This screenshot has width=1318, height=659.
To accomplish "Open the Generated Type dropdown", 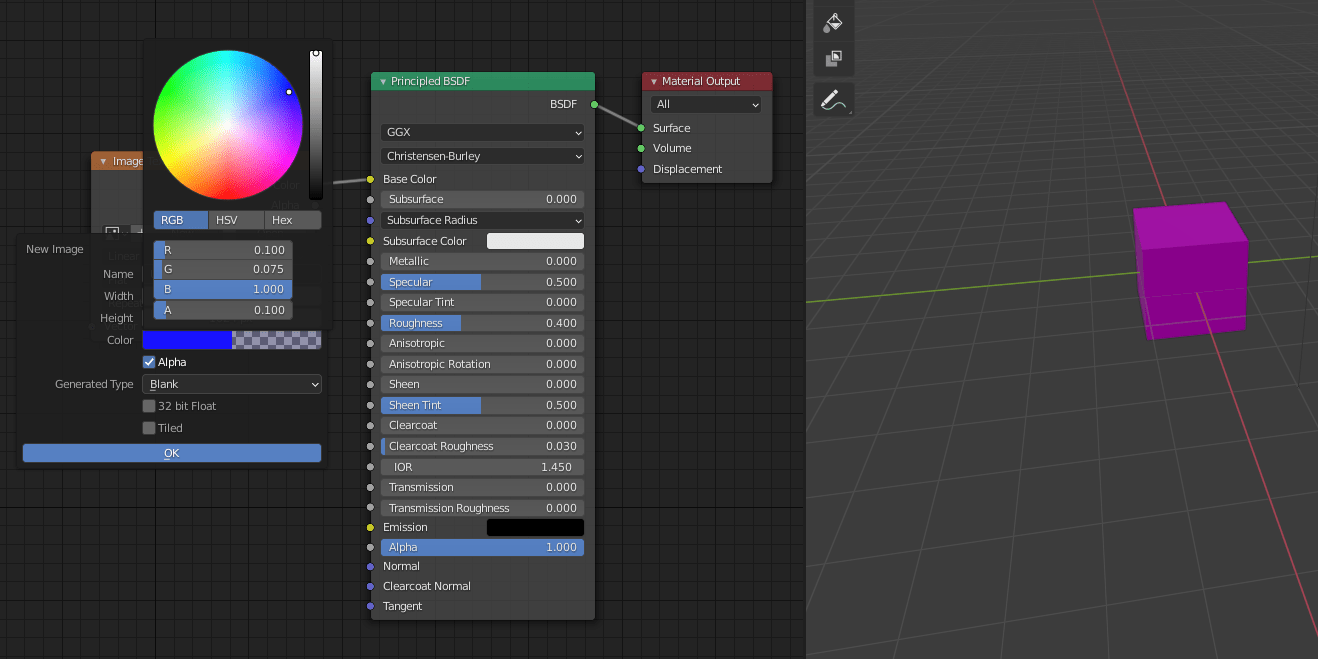I will pos(232,384).
